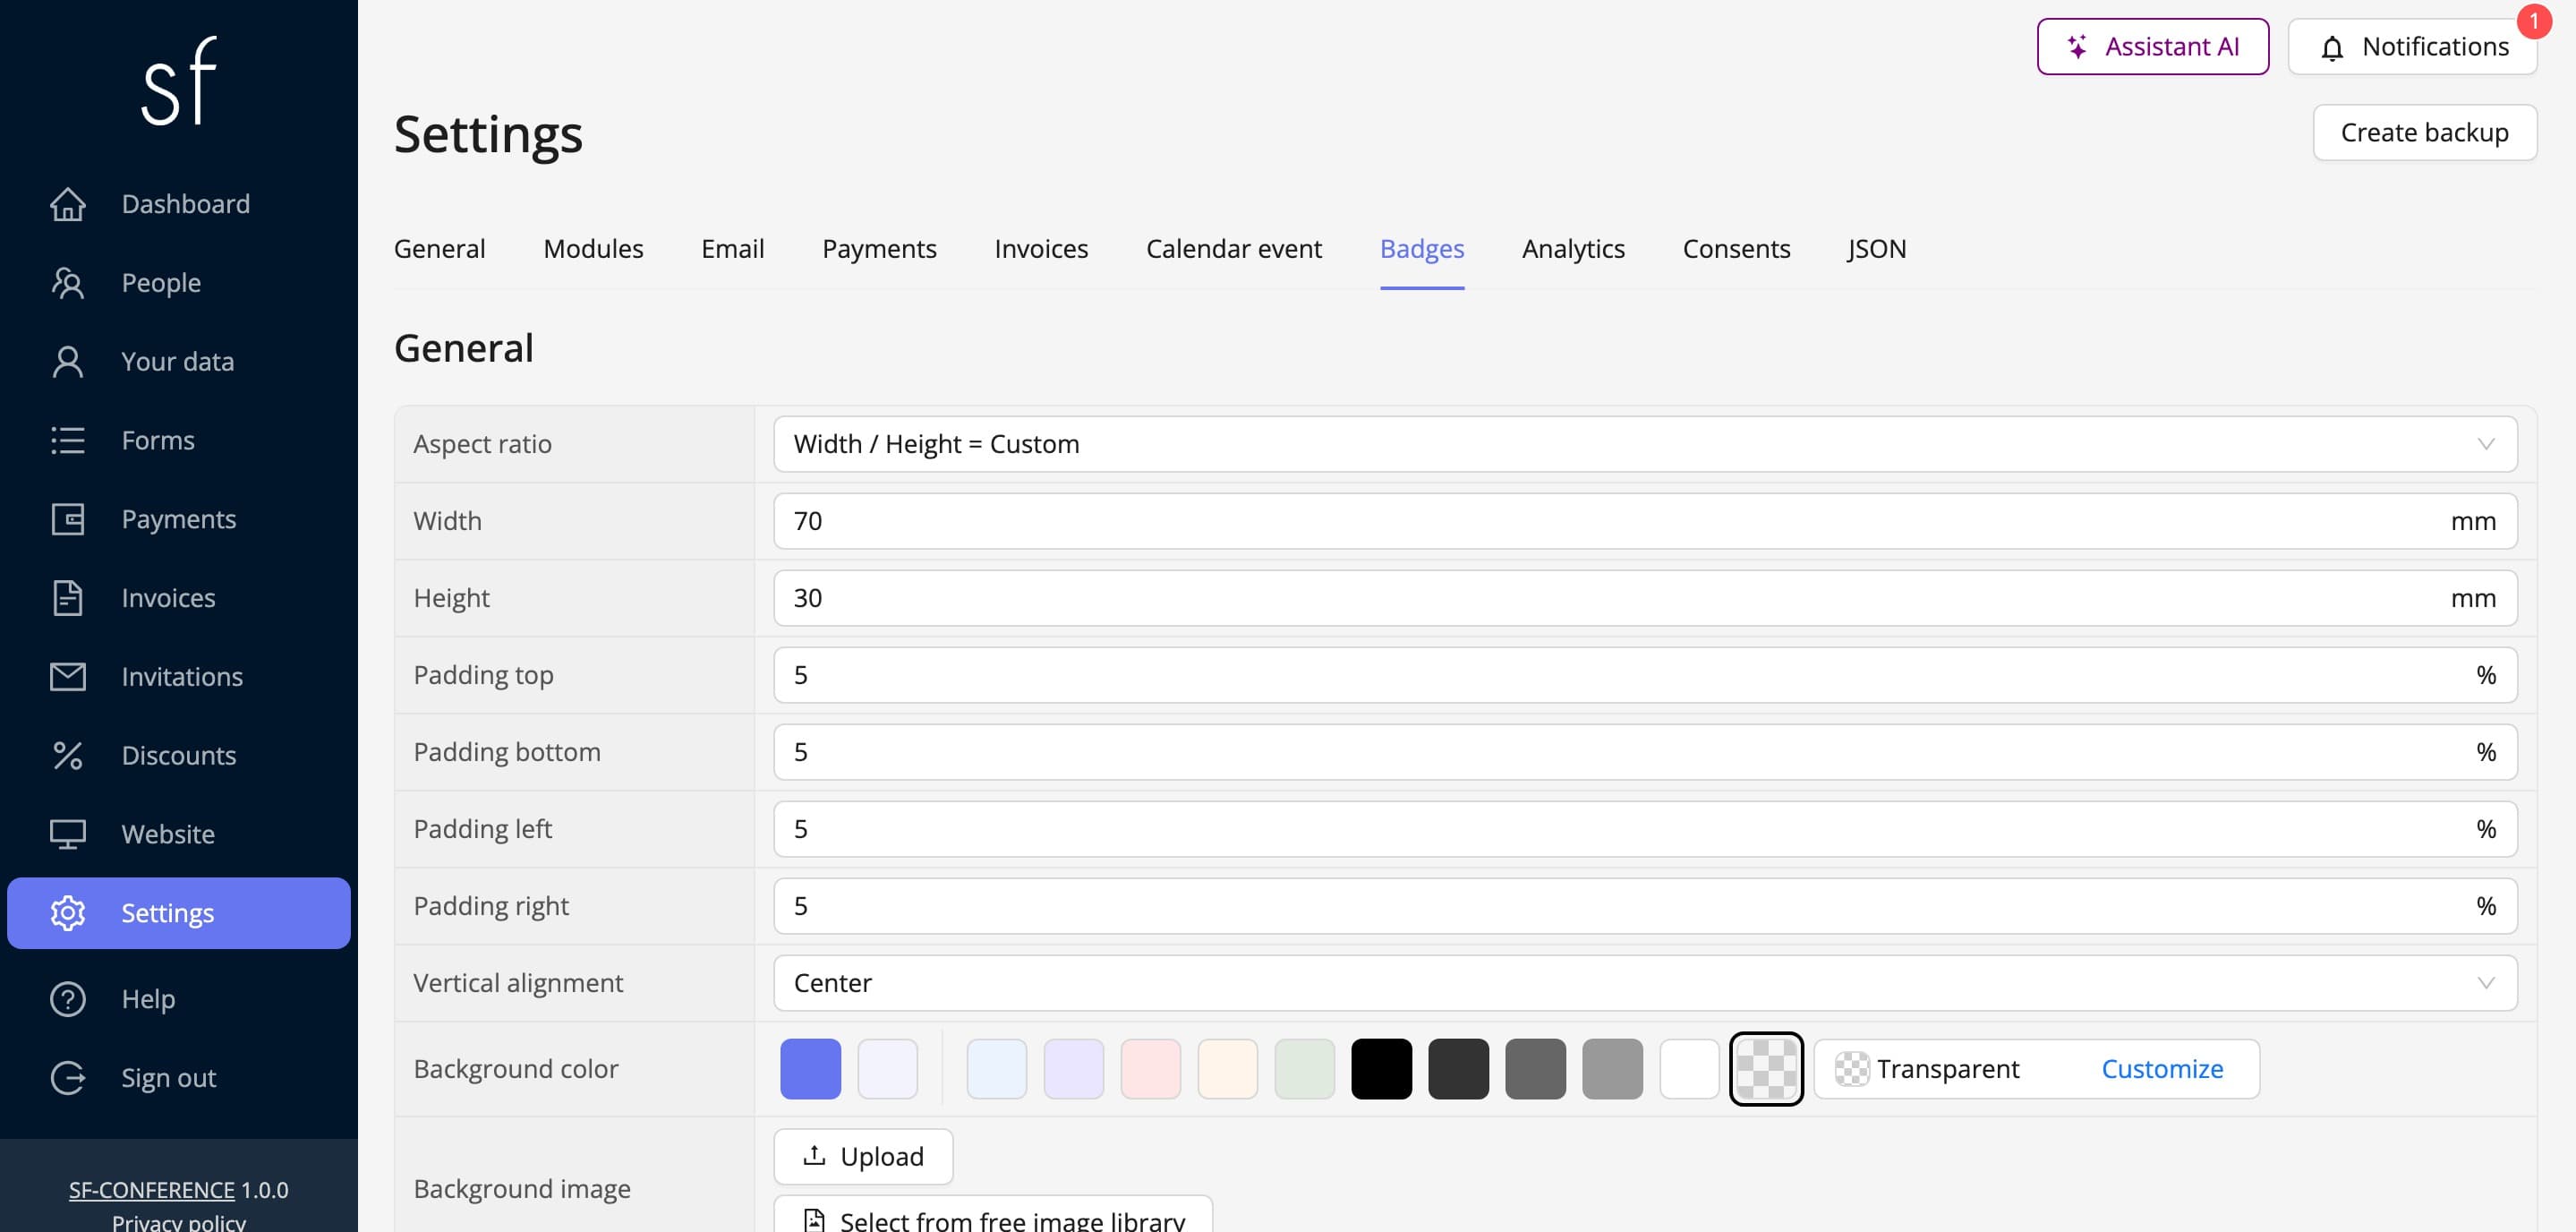The height and width of the screenshot is (1232, 2576).
Task: Click the Payments wallet icon in sidebar
Action: (x=68, y=519)
